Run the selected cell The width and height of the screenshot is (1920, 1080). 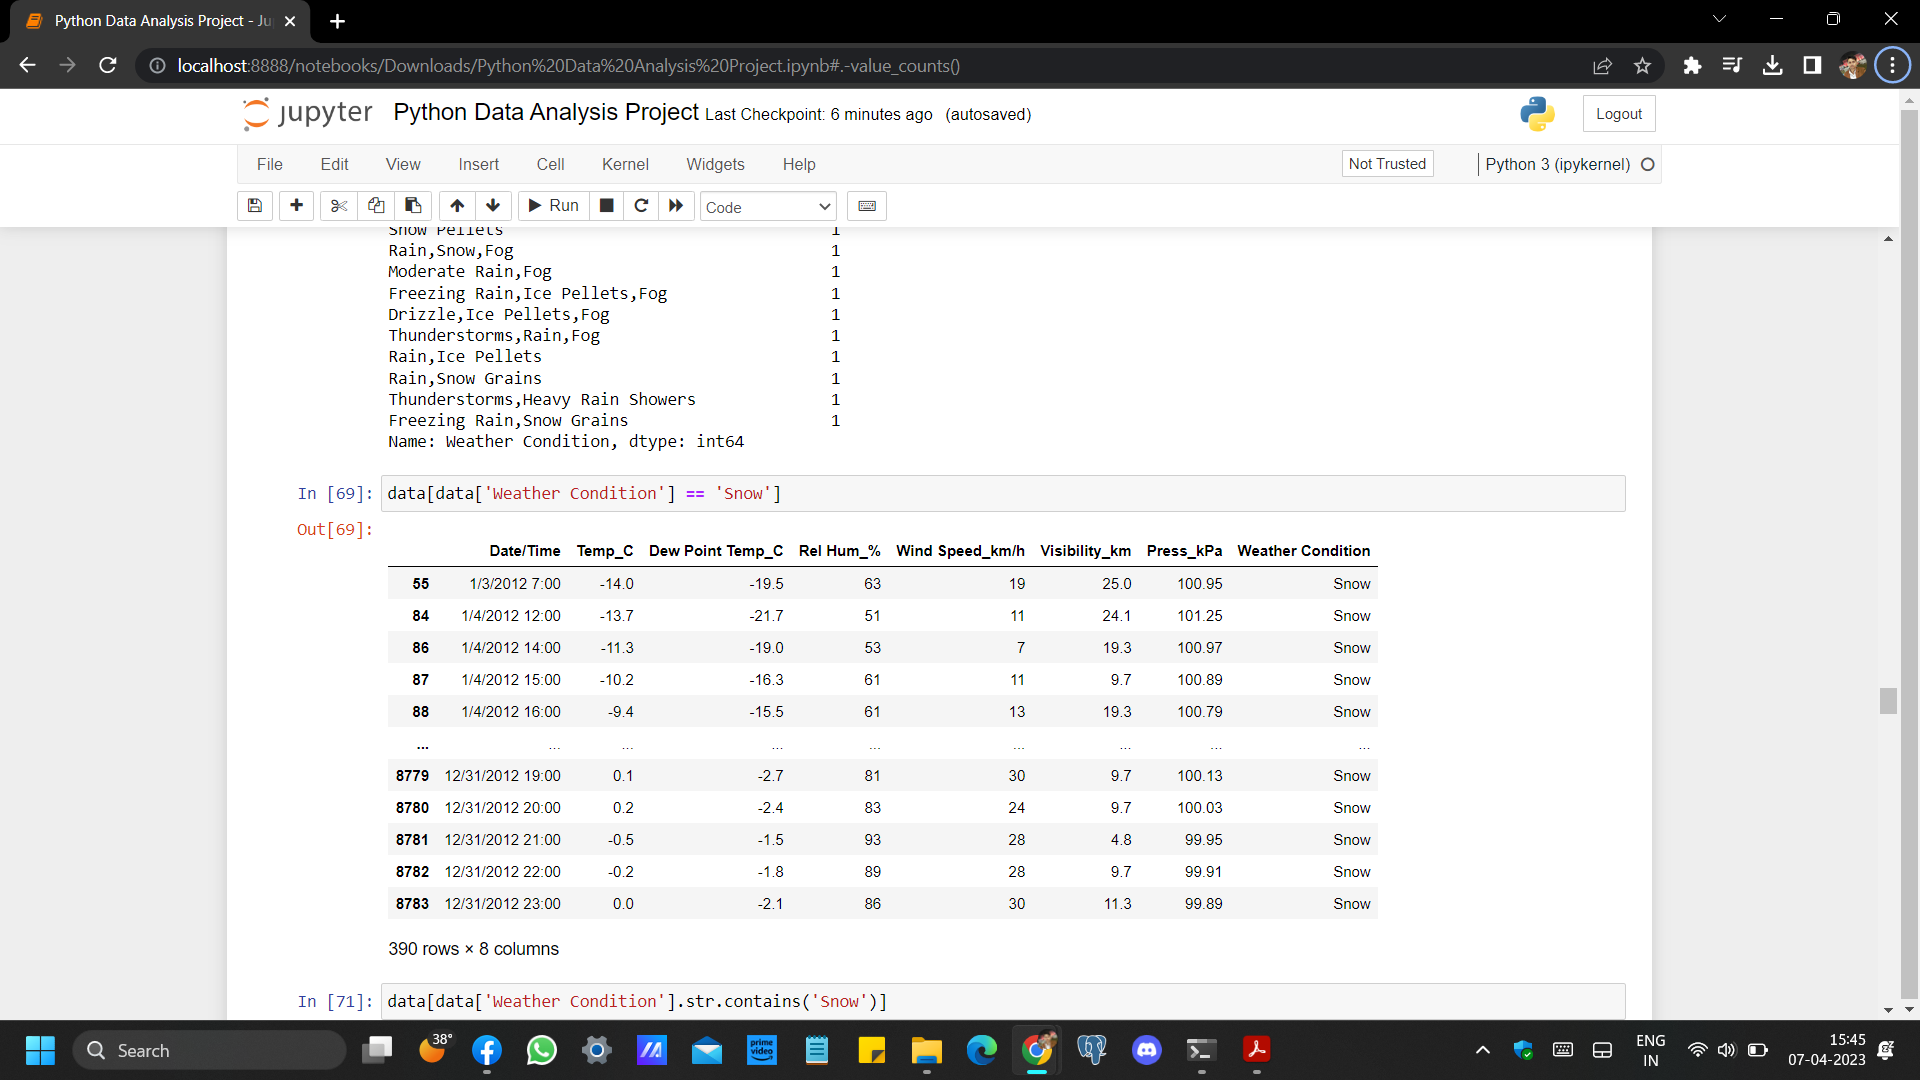pyautogui.click(x=553, y=206)
